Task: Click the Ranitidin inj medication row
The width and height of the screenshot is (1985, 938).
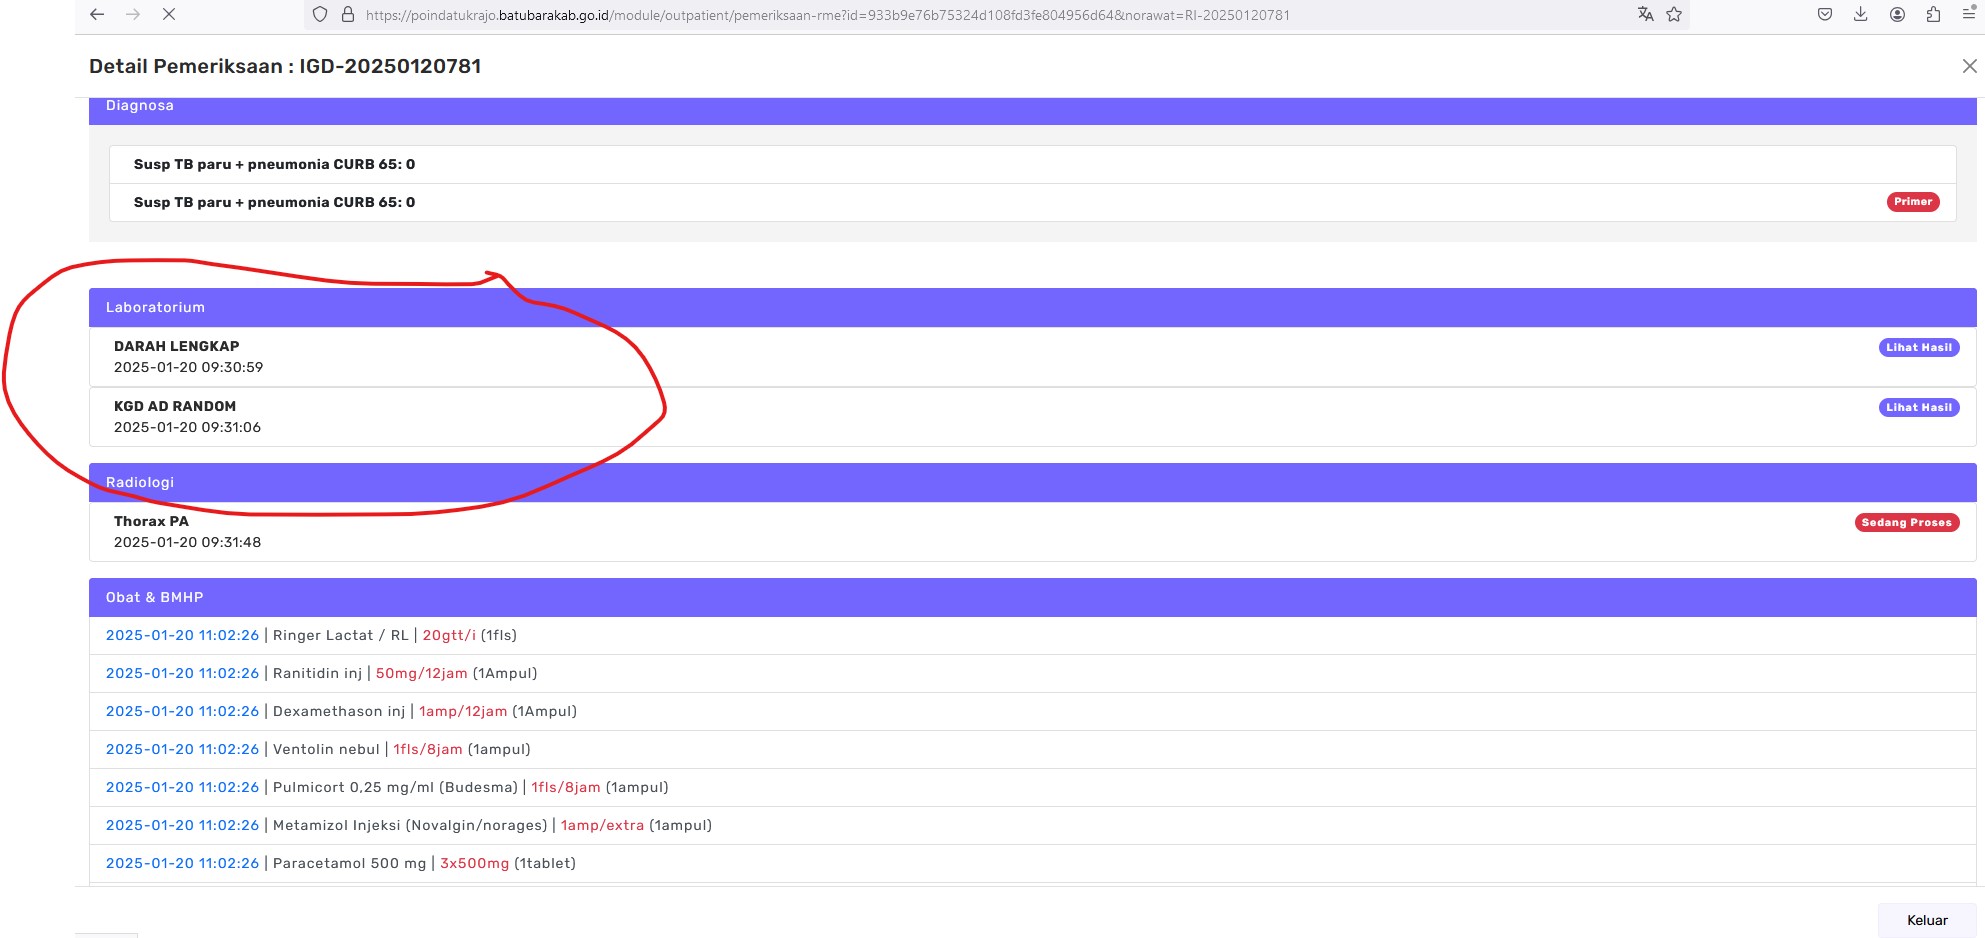Action: pos(1032,674)
